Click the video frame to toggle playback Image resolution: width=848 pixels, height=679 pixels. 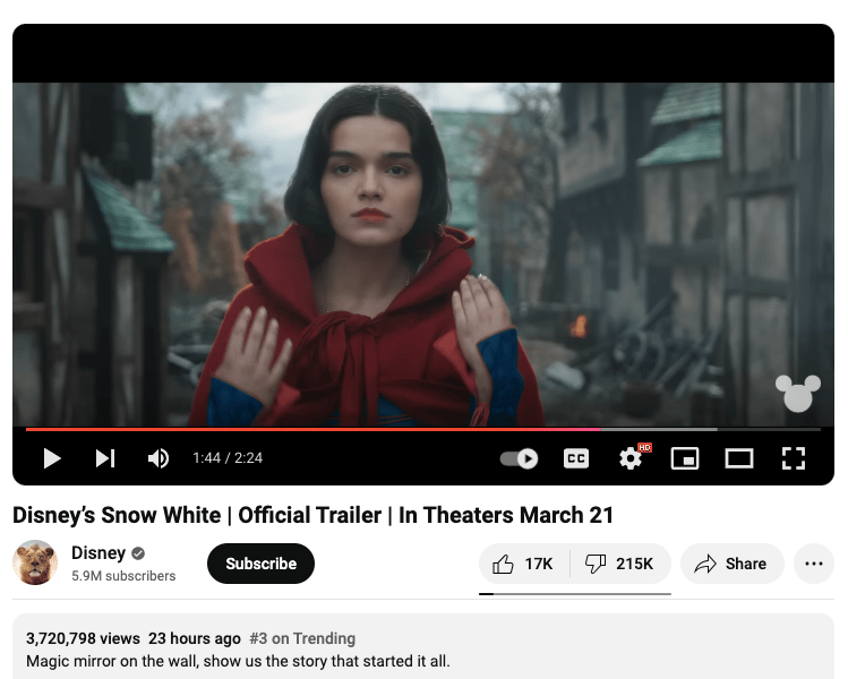(x=423, y=254)
